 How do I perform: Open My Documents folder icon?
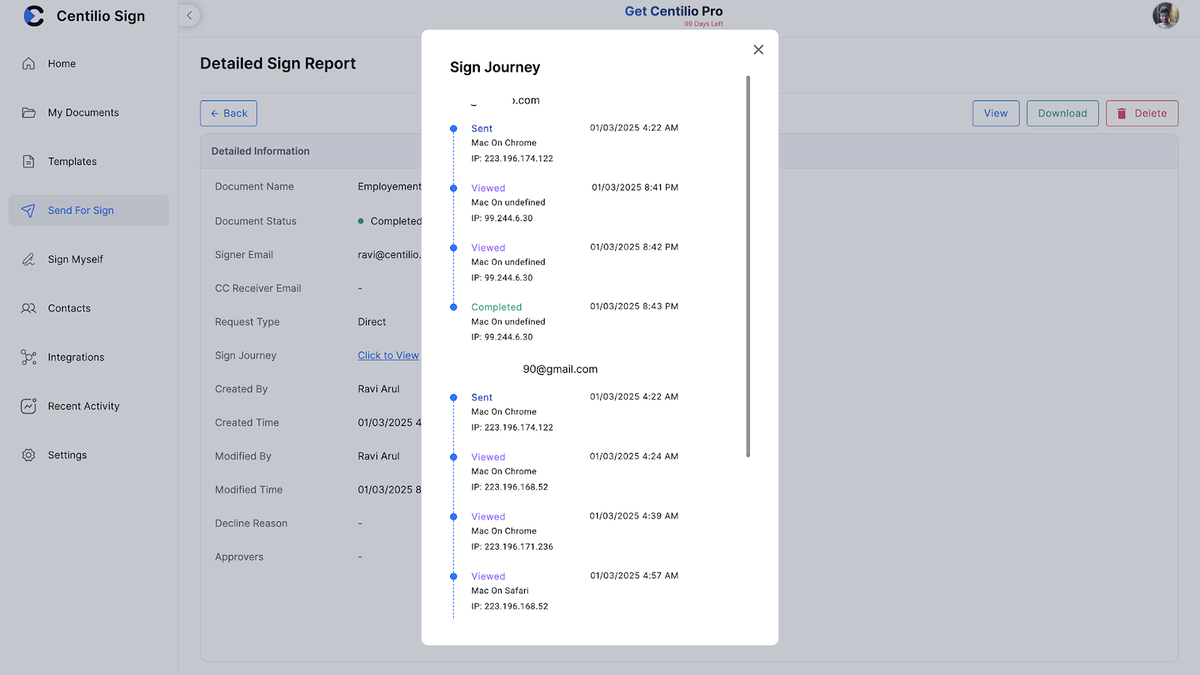pos(29,113)
